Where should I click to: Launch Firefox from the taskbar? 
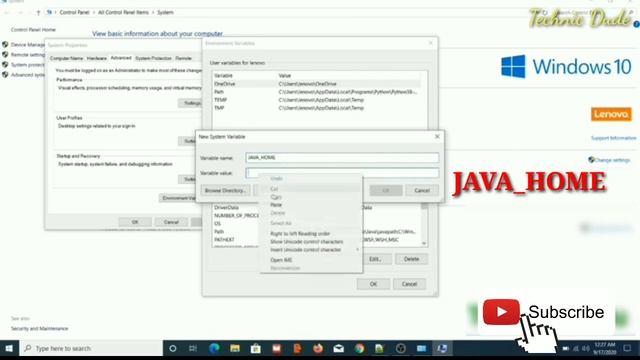tap(318, 348)
